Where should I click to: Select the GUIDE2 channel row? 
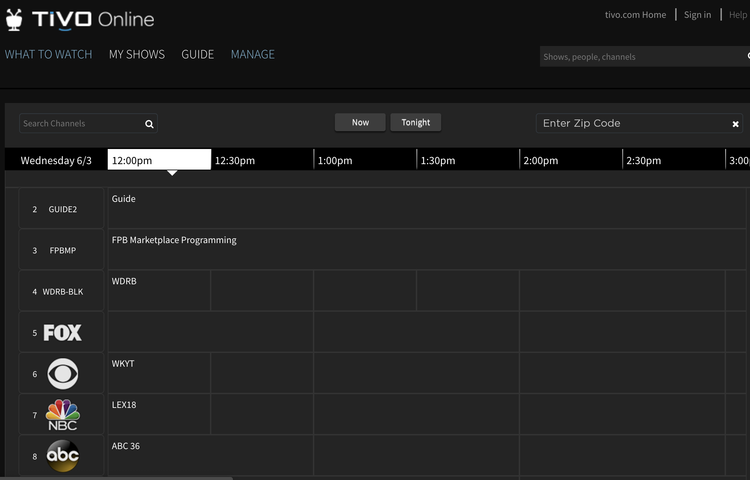(62, 209)
